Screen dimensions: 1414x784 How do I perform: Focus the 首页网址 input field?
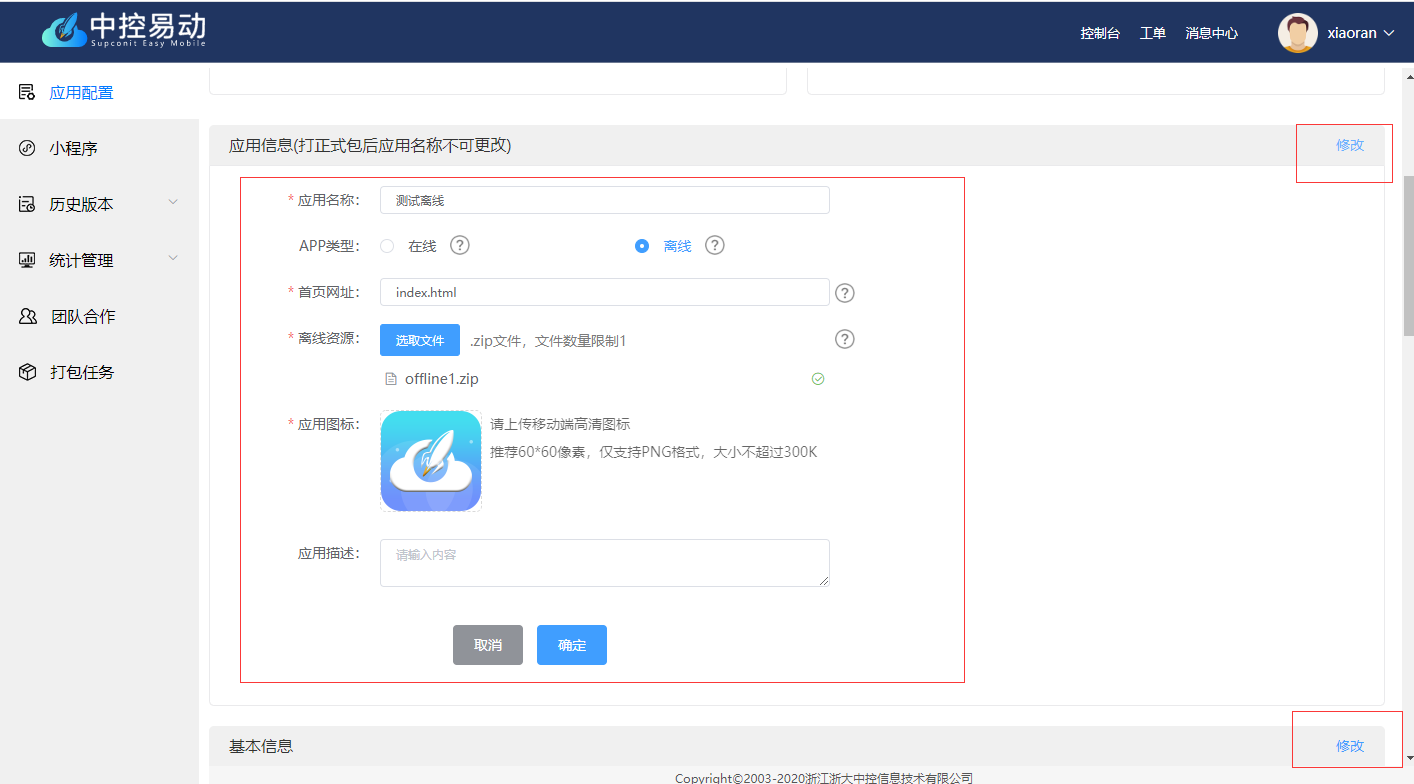(x=605, y=292)
